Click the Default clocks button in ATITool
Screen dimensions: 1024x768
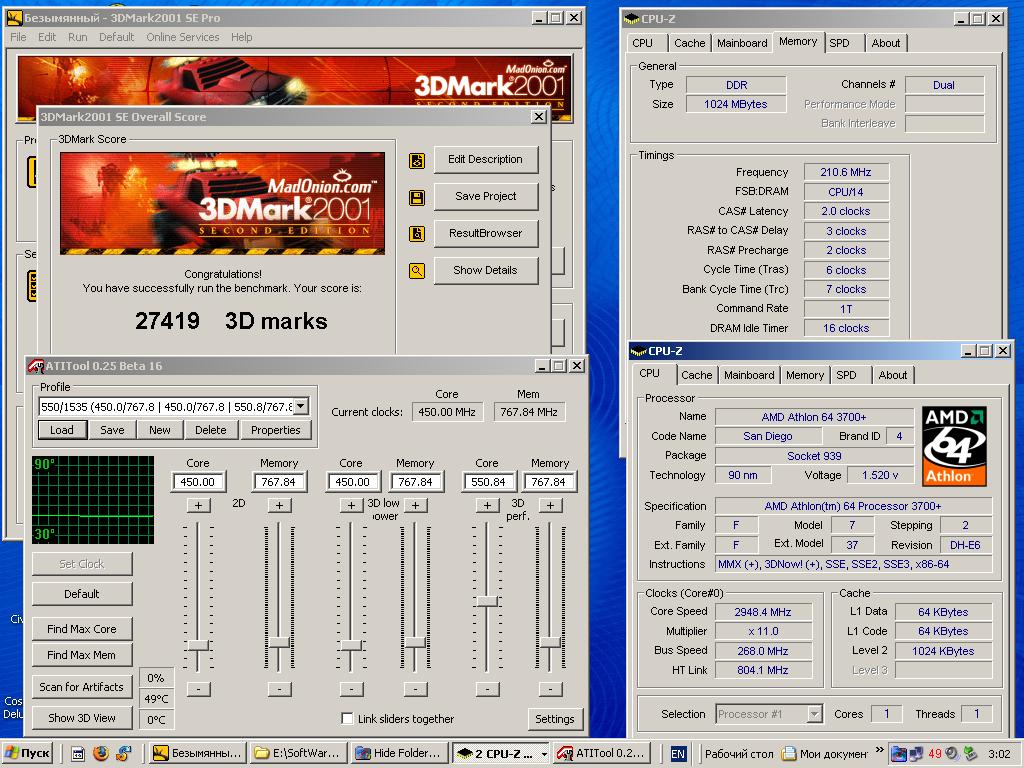click(82, 594)
